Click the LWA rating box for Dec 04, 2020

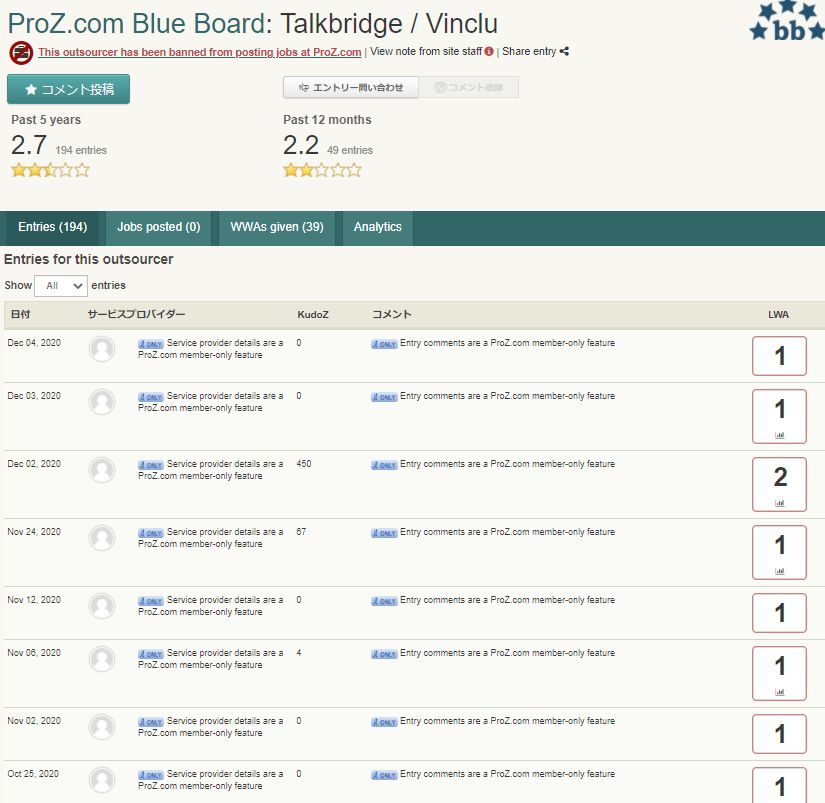(x=779, y=356)
